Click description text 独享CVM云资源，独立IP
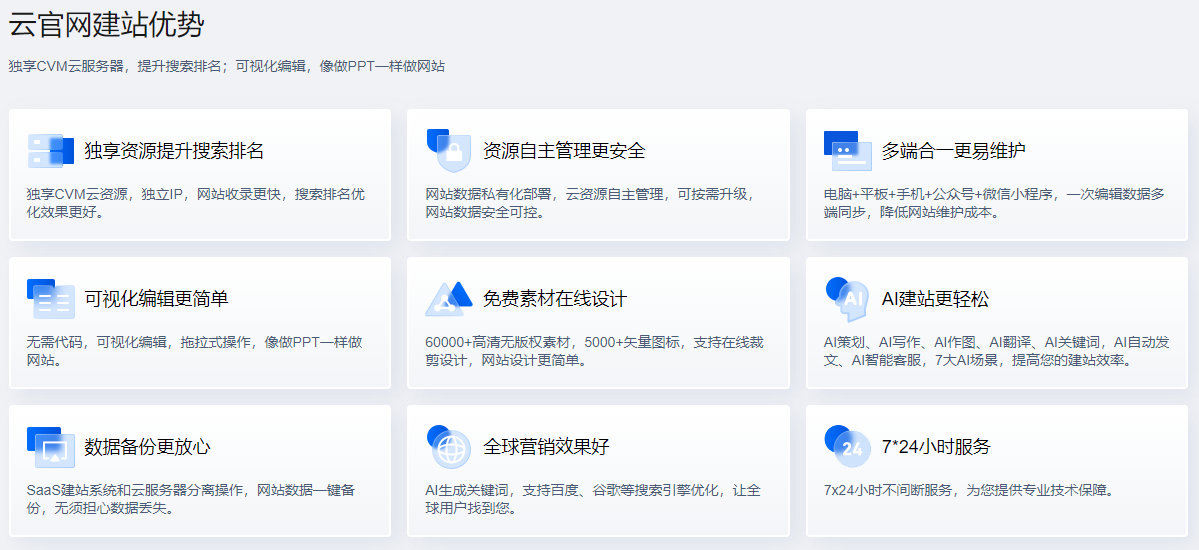 (196, 203)
